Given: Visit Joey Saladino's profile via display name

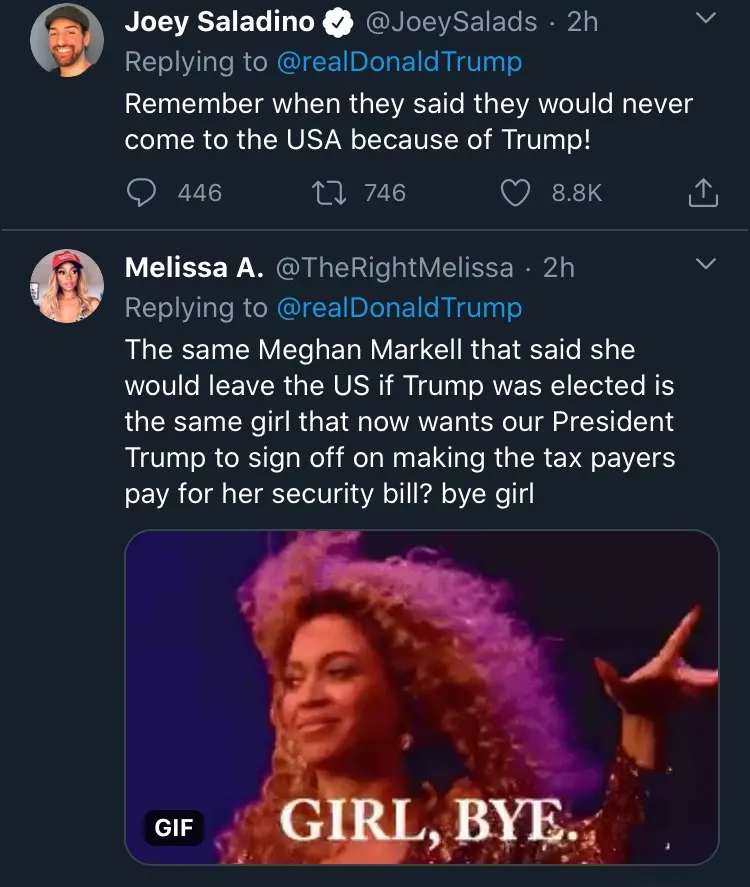Looking at the screenshot, I should coord(220,22).
